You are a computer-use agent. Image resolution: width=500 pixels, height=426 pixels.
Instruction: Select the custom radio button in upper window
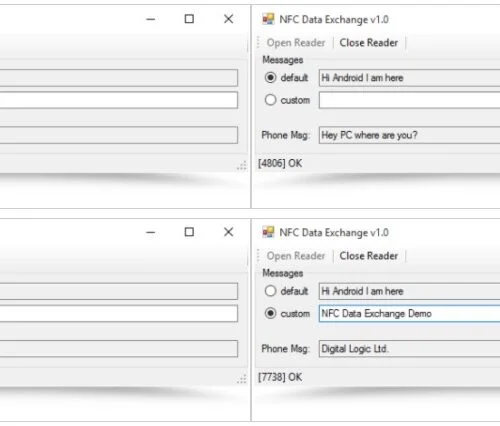[x=270, y=100]
